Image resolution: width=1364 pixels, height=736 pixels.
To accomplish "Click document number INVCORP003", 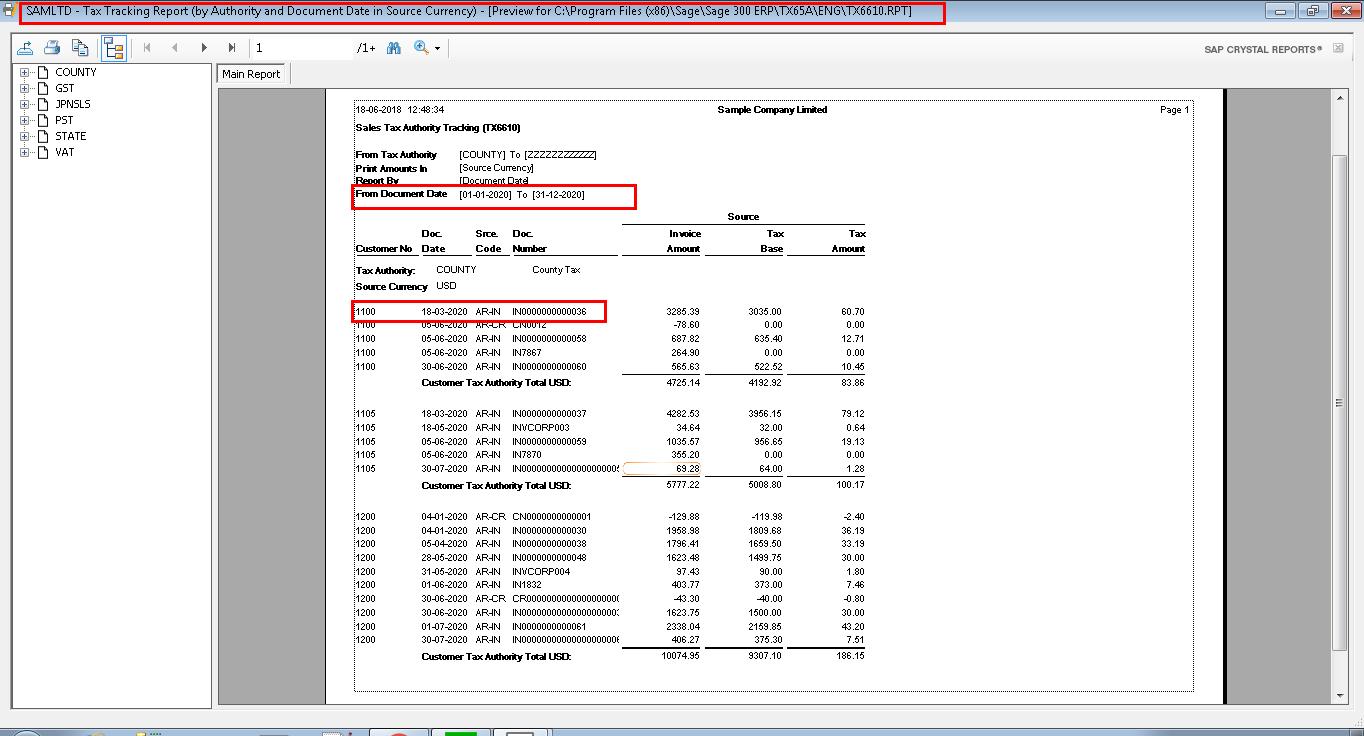I will click(x=540, y=428).
